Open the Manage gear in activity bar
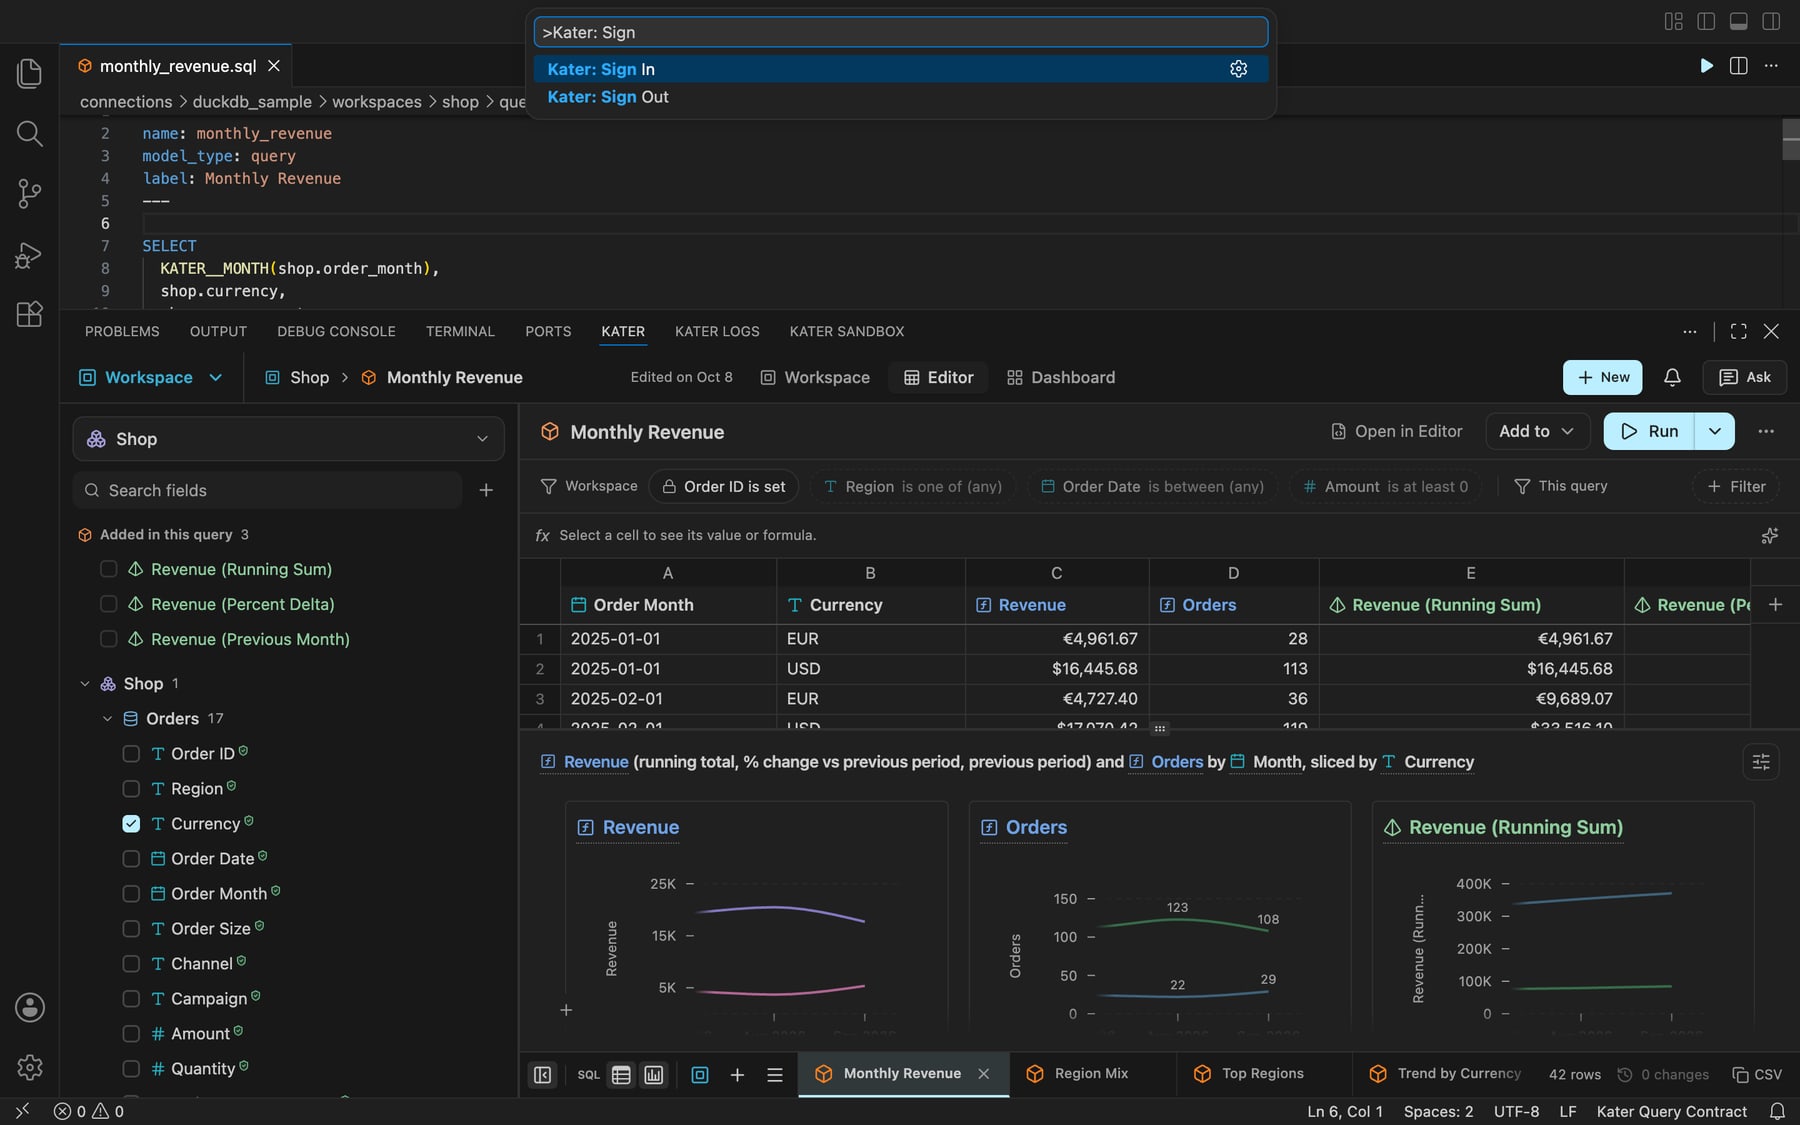The image size is (1800, 1125). click(30, 1067)
